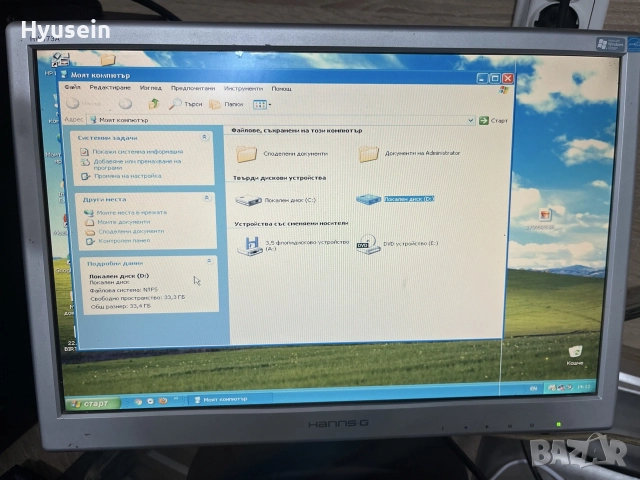Image resolution: width=640 pixels, height=480 pixels.
Task: Click Моят компютър taskbar button
Action: tap(231, 399)
